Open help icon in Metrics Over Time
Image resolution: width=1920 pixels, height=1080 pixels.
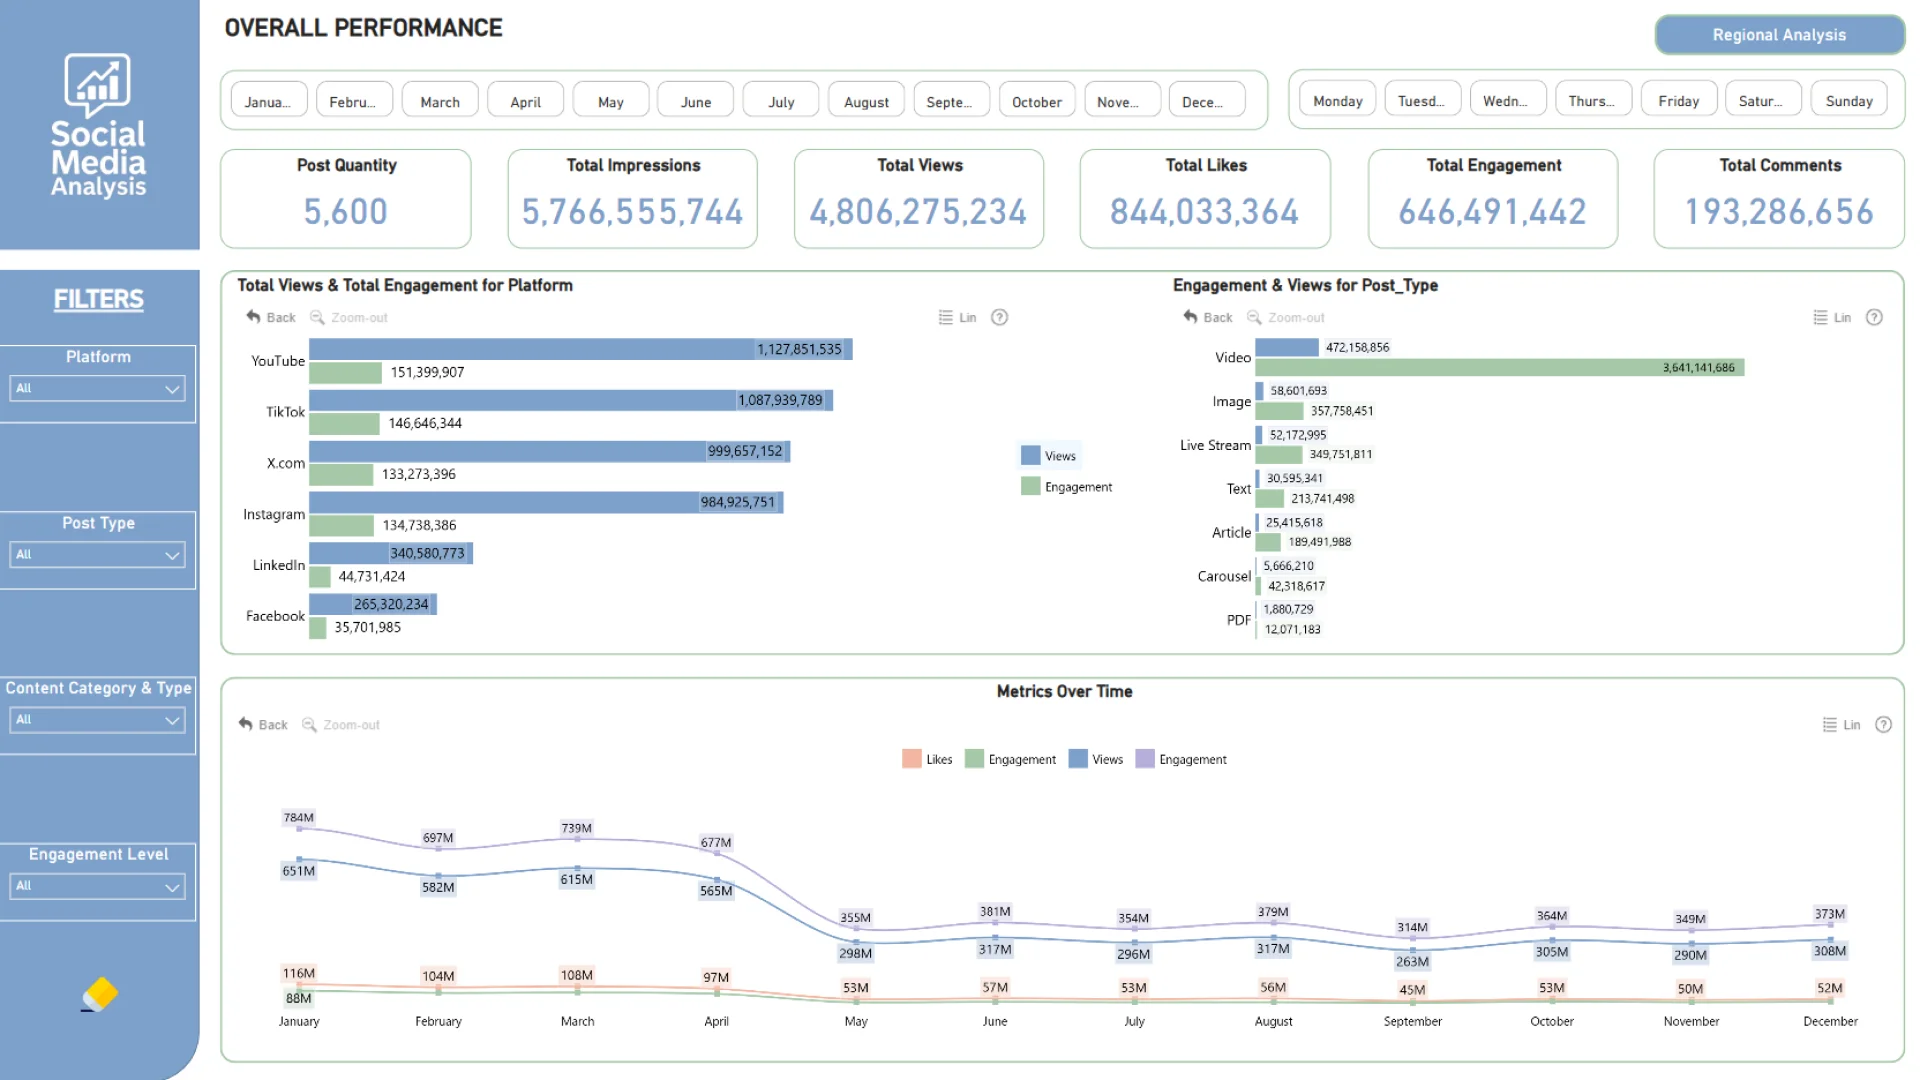pos(1883,724)
